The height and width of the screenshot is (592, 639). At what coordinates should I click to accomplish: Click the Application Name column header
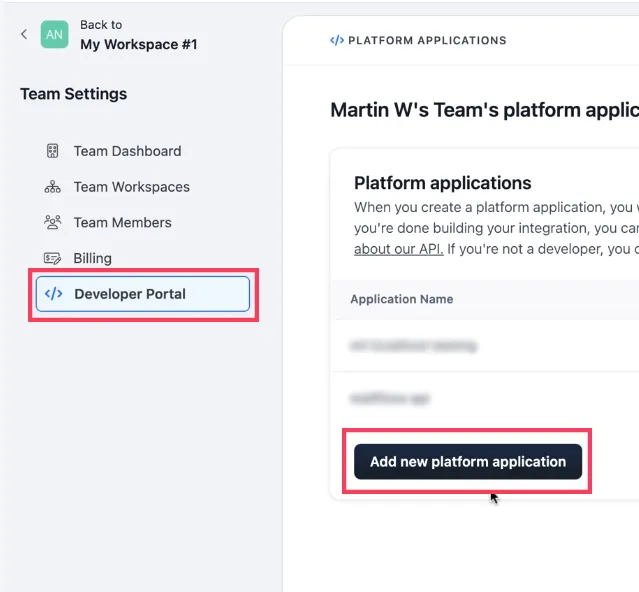(402, 299)
